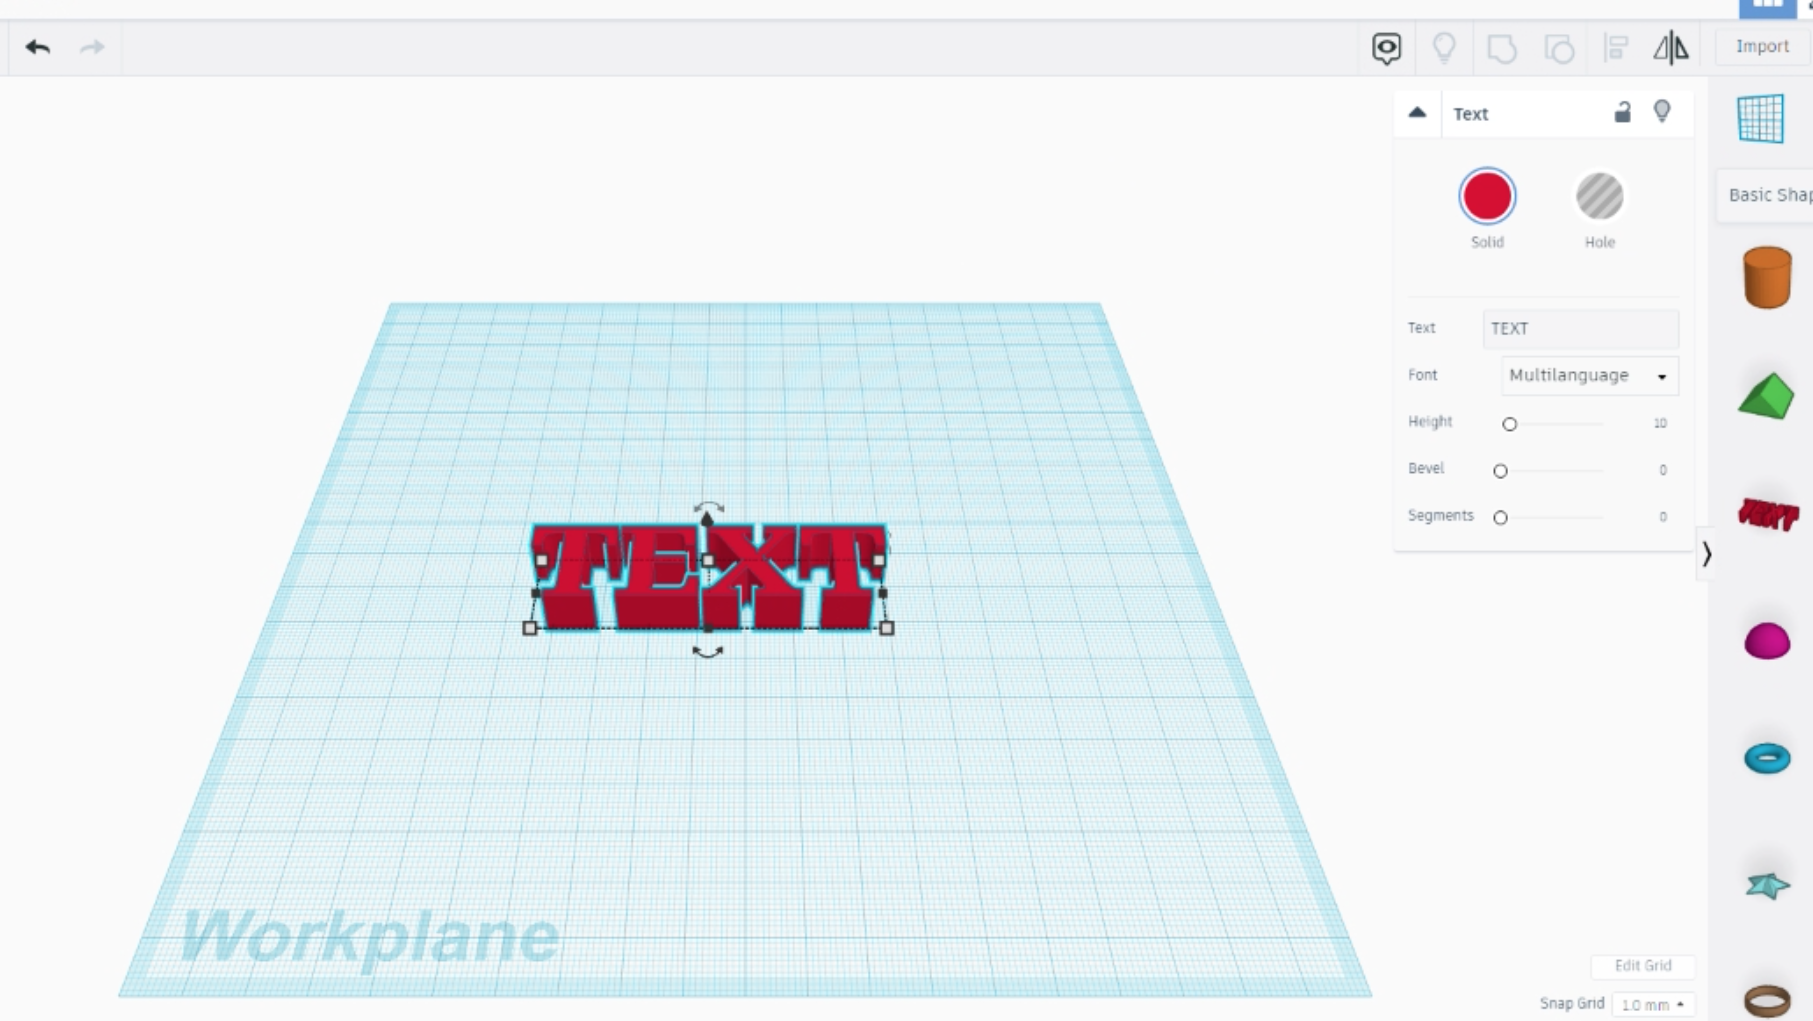The height and width of the screenshot is (1021, 1813).
Task: Pick the orange Cylinder shape
Action: [1767, 277]
